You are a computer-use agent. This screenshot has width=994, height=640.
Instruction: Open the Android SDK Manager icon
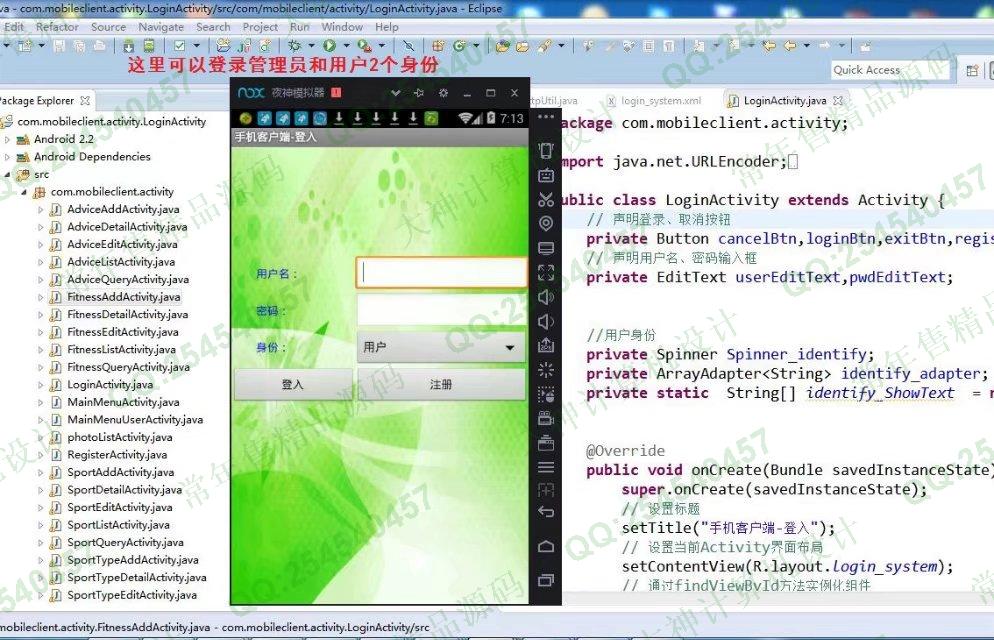[x=129, y=46]
